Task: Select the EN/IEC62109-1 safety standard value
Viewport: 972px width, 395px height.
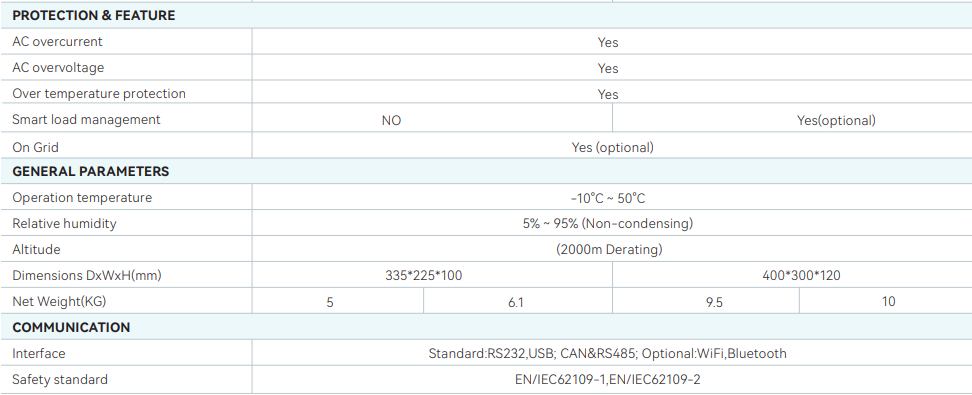Action: 560,379
